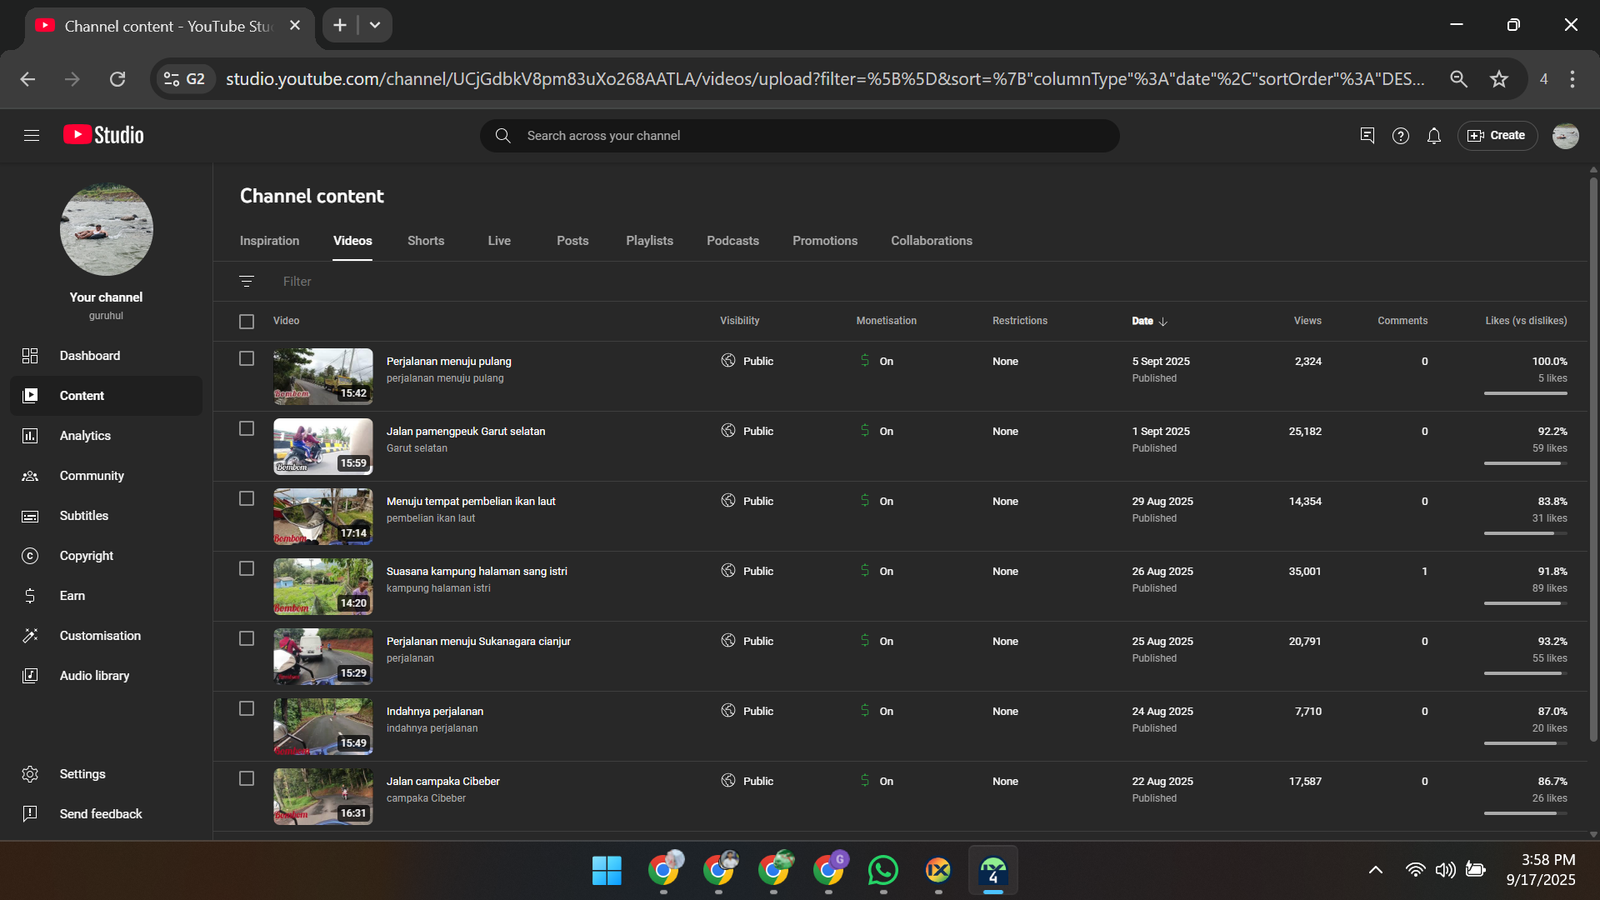
Task: Open the Playlists tab
Action: click(649, 241)
